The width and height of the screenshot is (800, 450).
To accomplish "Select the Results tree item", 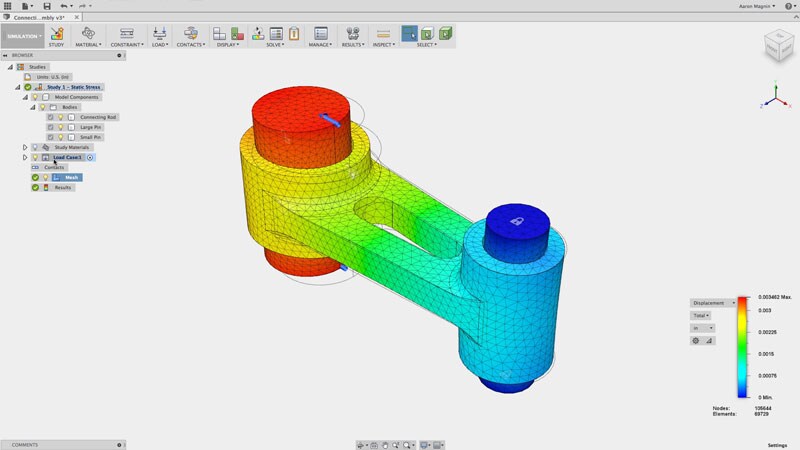I will pos(63,188).
